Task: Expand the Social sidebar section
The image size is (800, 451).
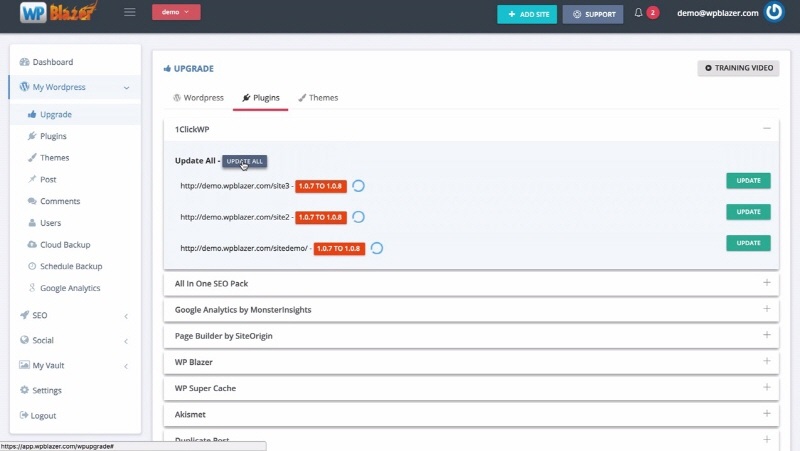Action: [x=74, y=340]
